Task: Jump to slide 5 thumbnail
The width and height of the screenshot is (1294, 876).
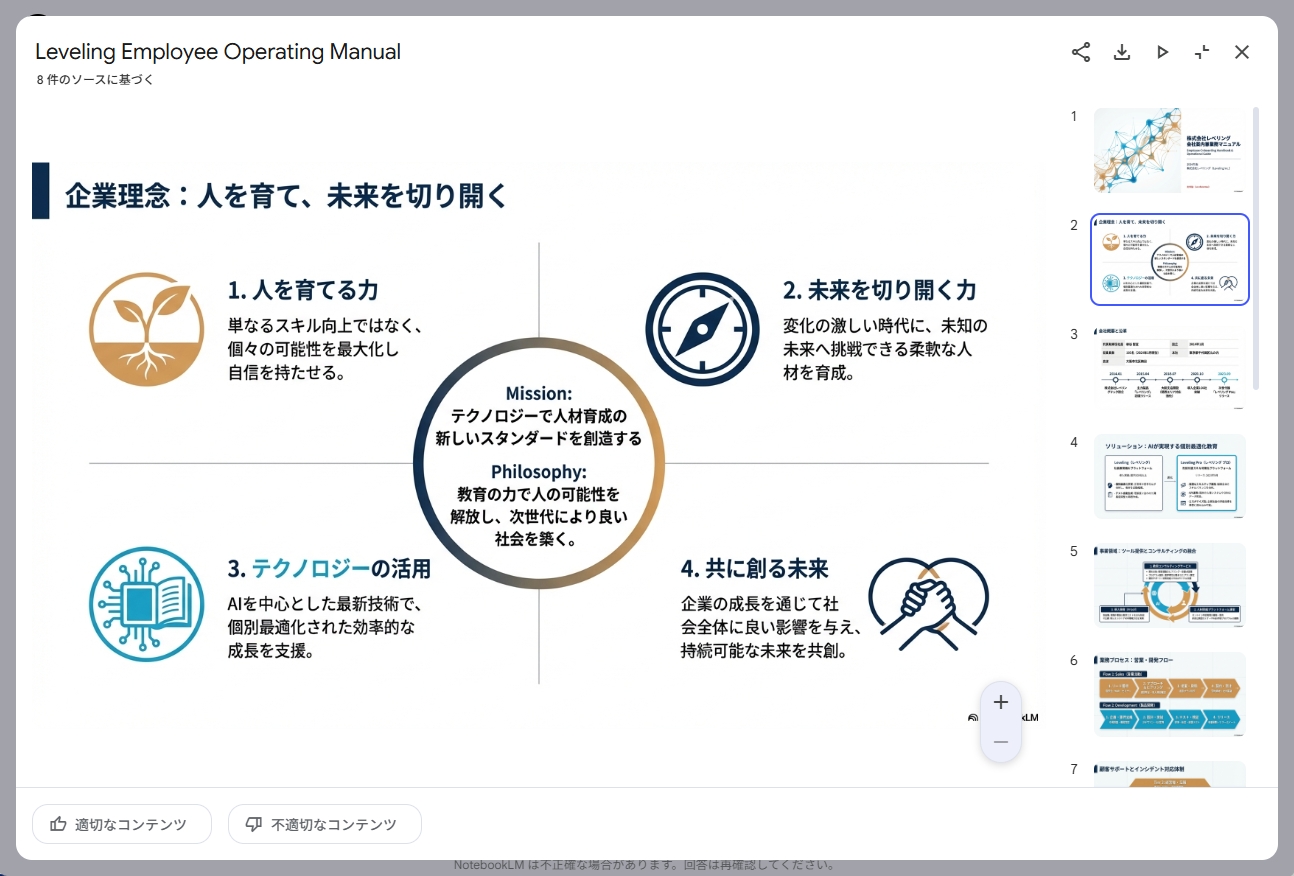Action: click(x=1170, y=586)
